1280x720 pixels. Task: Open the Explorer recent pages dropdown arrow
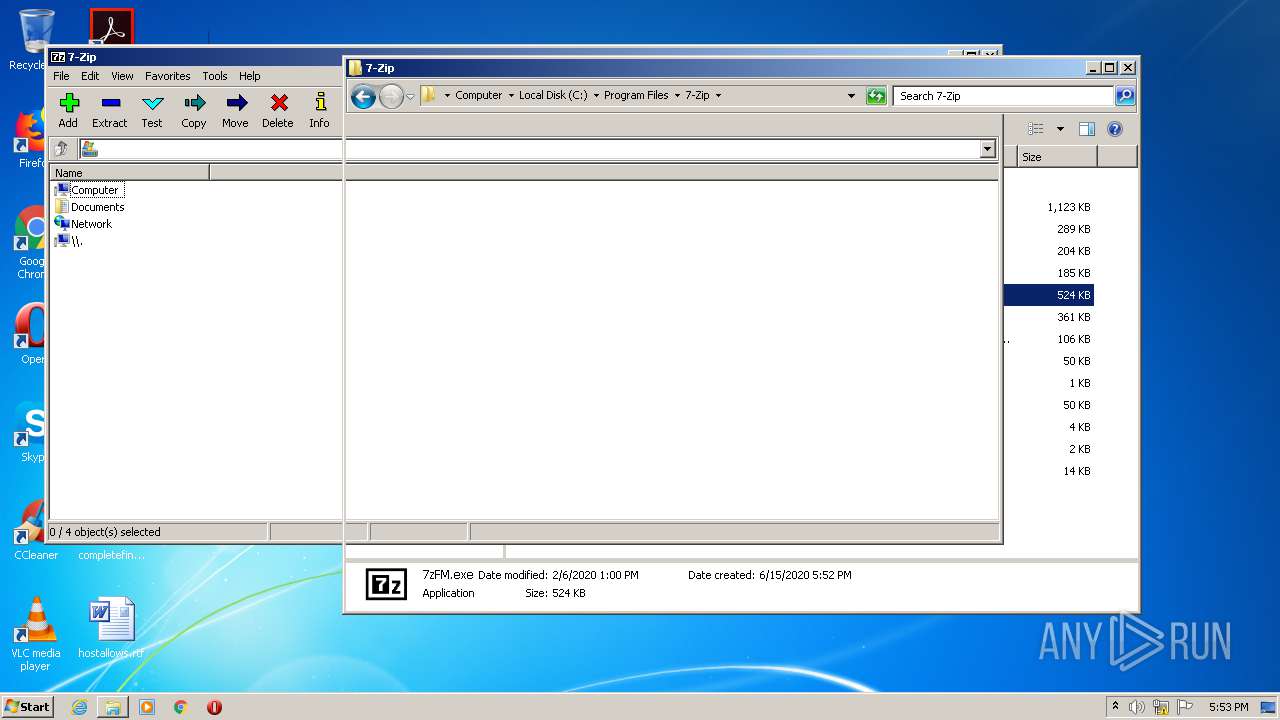pyautogui.click(x=410, y=96)
